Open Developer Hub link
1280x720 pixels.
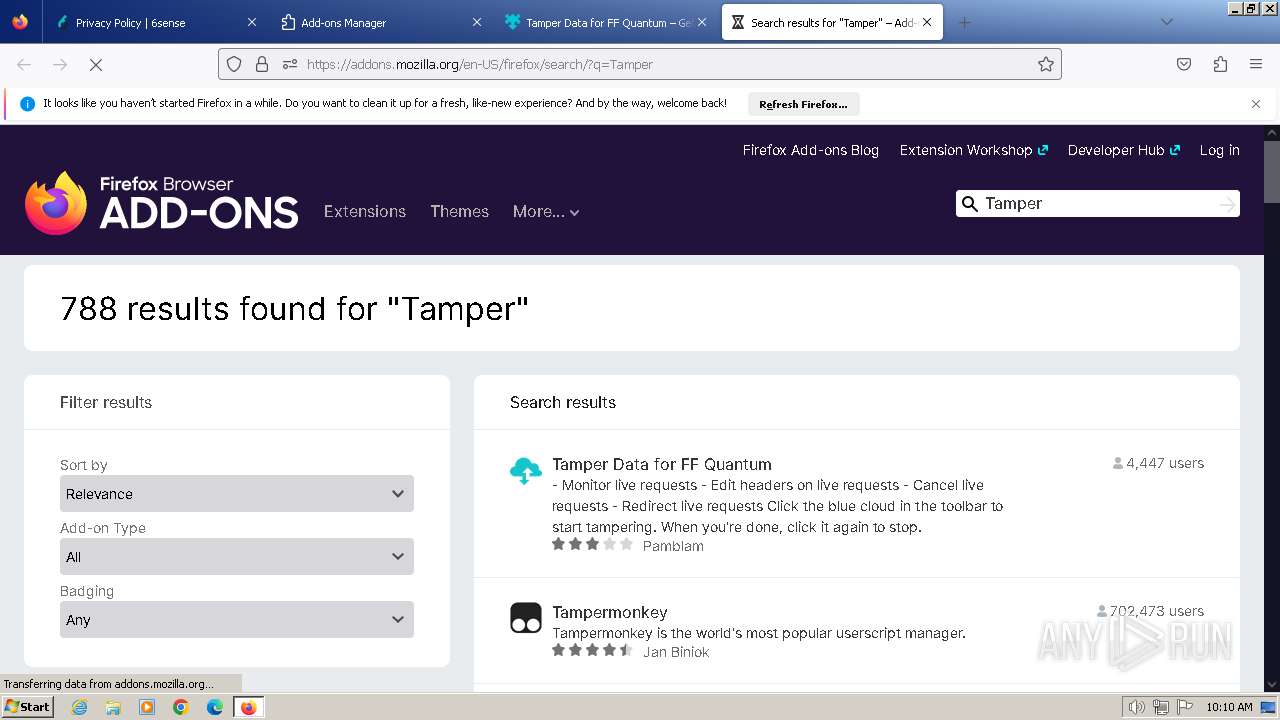pyautogui.click(x=1124, y=150)
